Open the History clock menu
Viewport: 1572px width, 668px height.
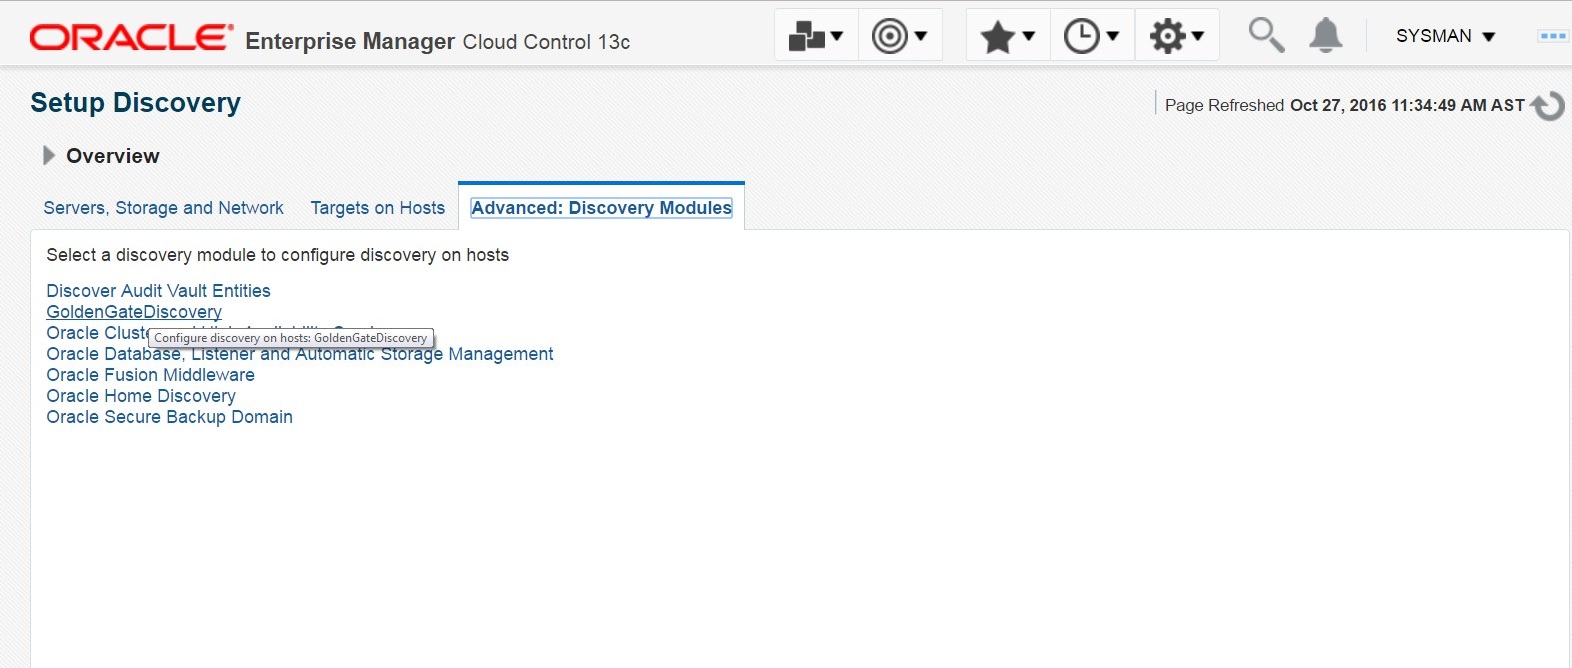pyautogui.click(x=1091, y=36)
